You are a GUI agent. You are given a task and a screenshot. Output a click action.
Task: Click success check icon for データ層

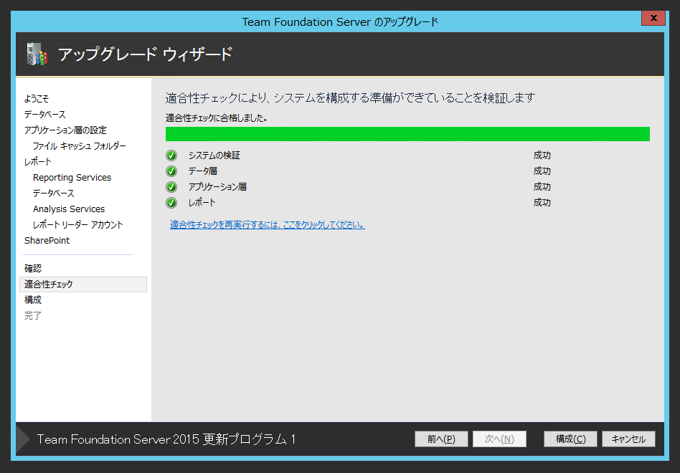coord(171,171)
